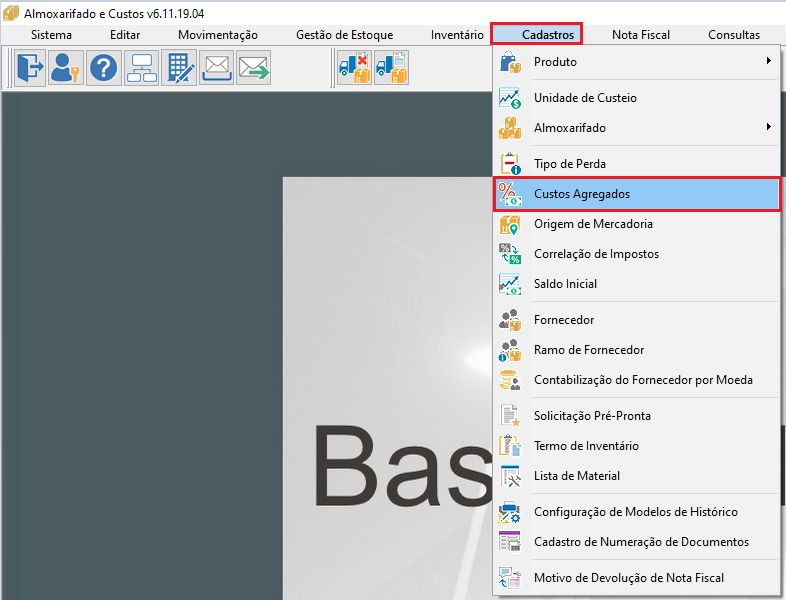This screenshot has width=786, height=600.
Task: Choose Configuração de Modelos de Histórico
Action: pyautogui.click(x=637, y=512)
